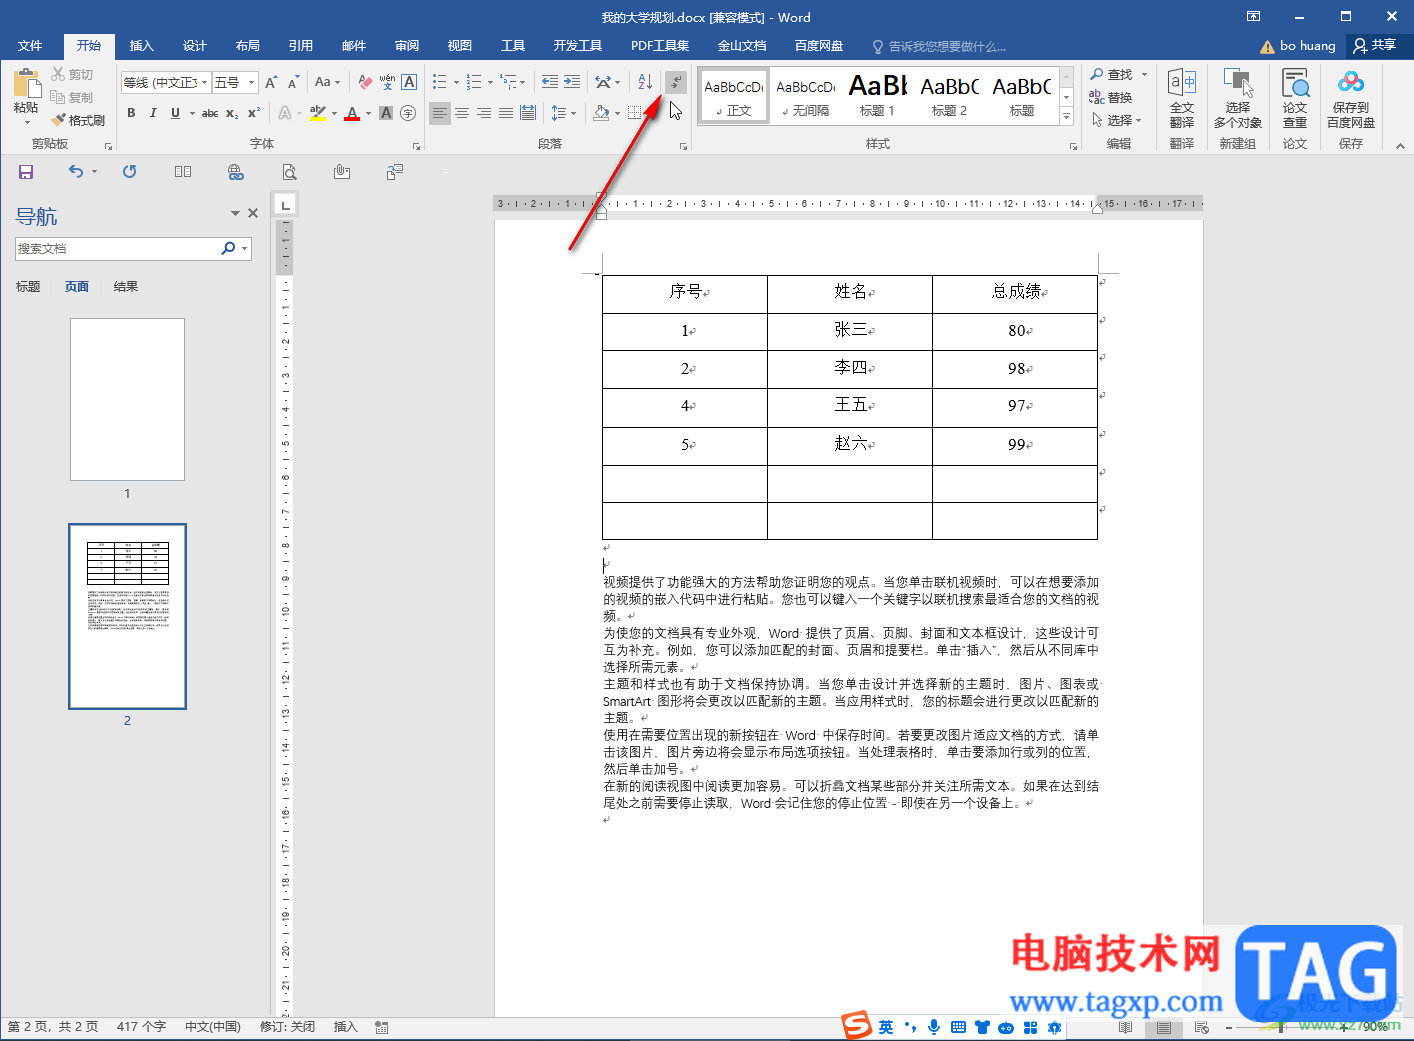Toggle strikethrough formatting
This screenshot has width=1414, height=1041.
210,114
